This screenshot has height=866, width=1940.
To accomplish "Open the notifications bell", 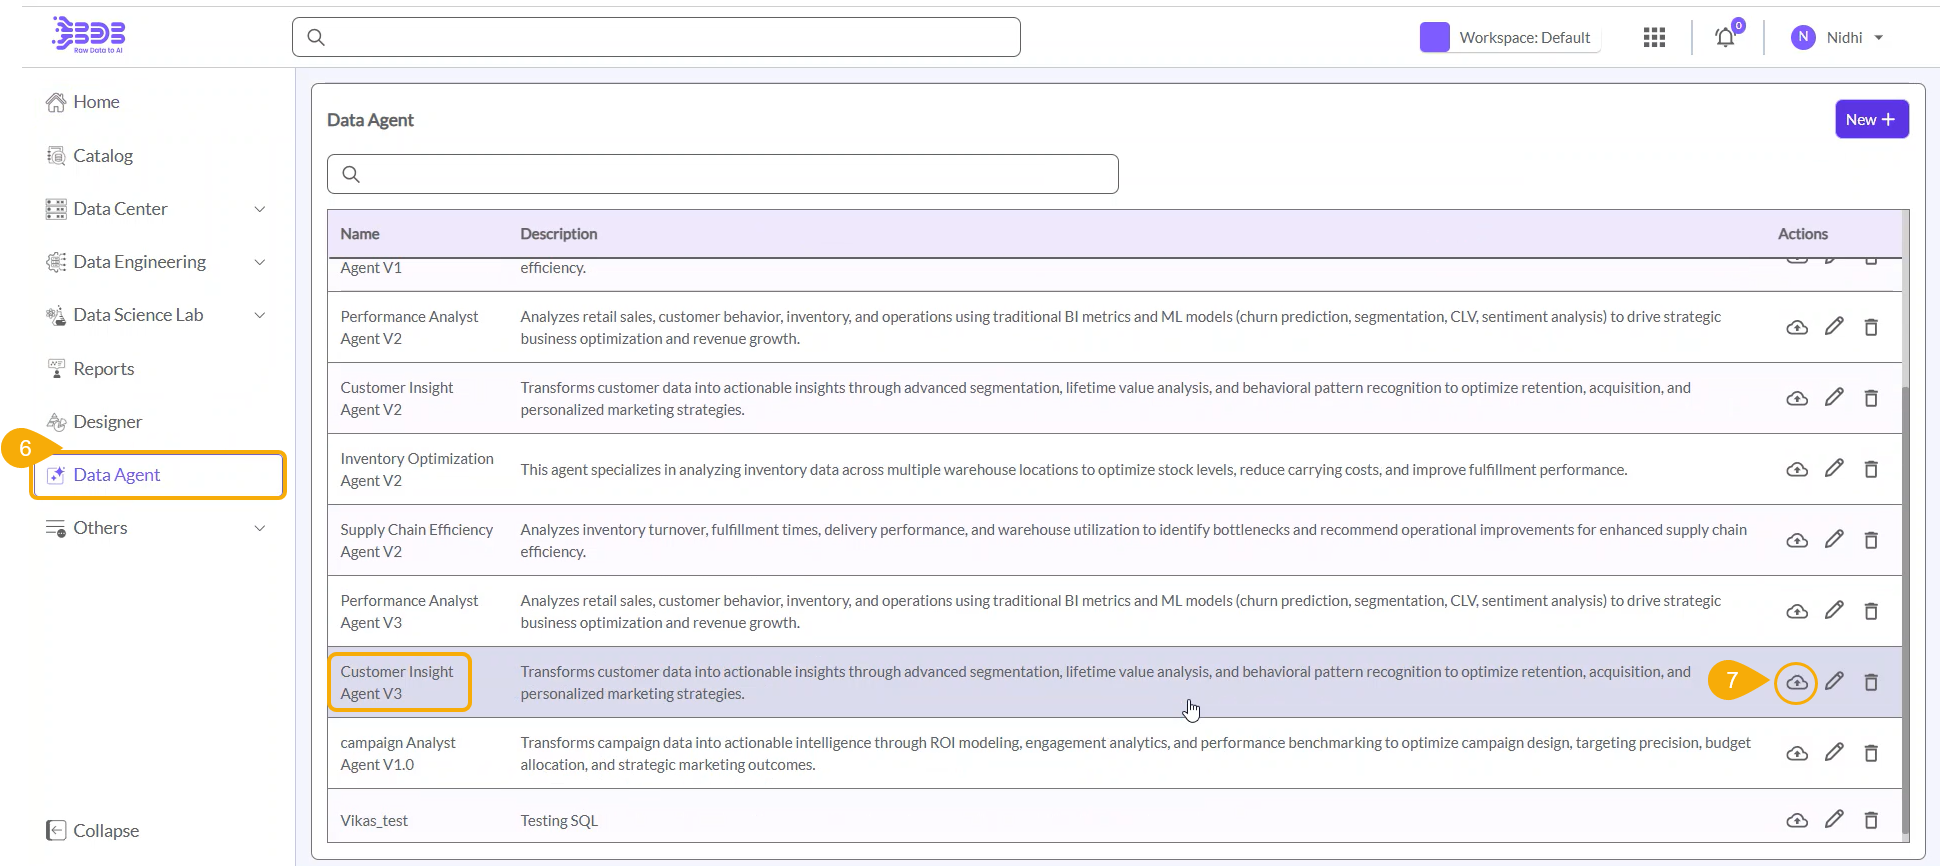I will pyautogui.click(x=1725, y=38).
